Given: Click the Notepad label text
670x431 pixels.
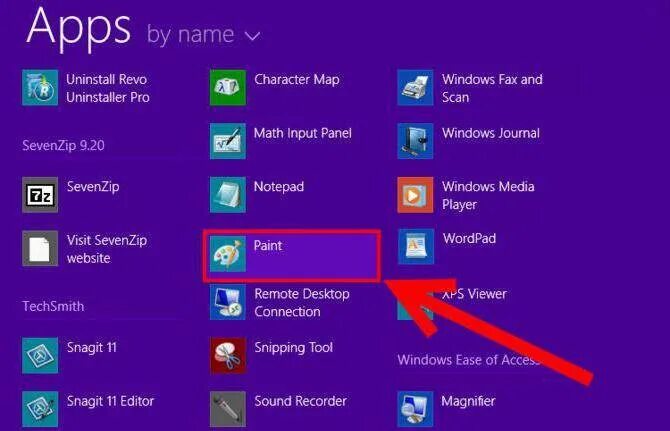Looking at the screenshot, I should coord(279,187).
